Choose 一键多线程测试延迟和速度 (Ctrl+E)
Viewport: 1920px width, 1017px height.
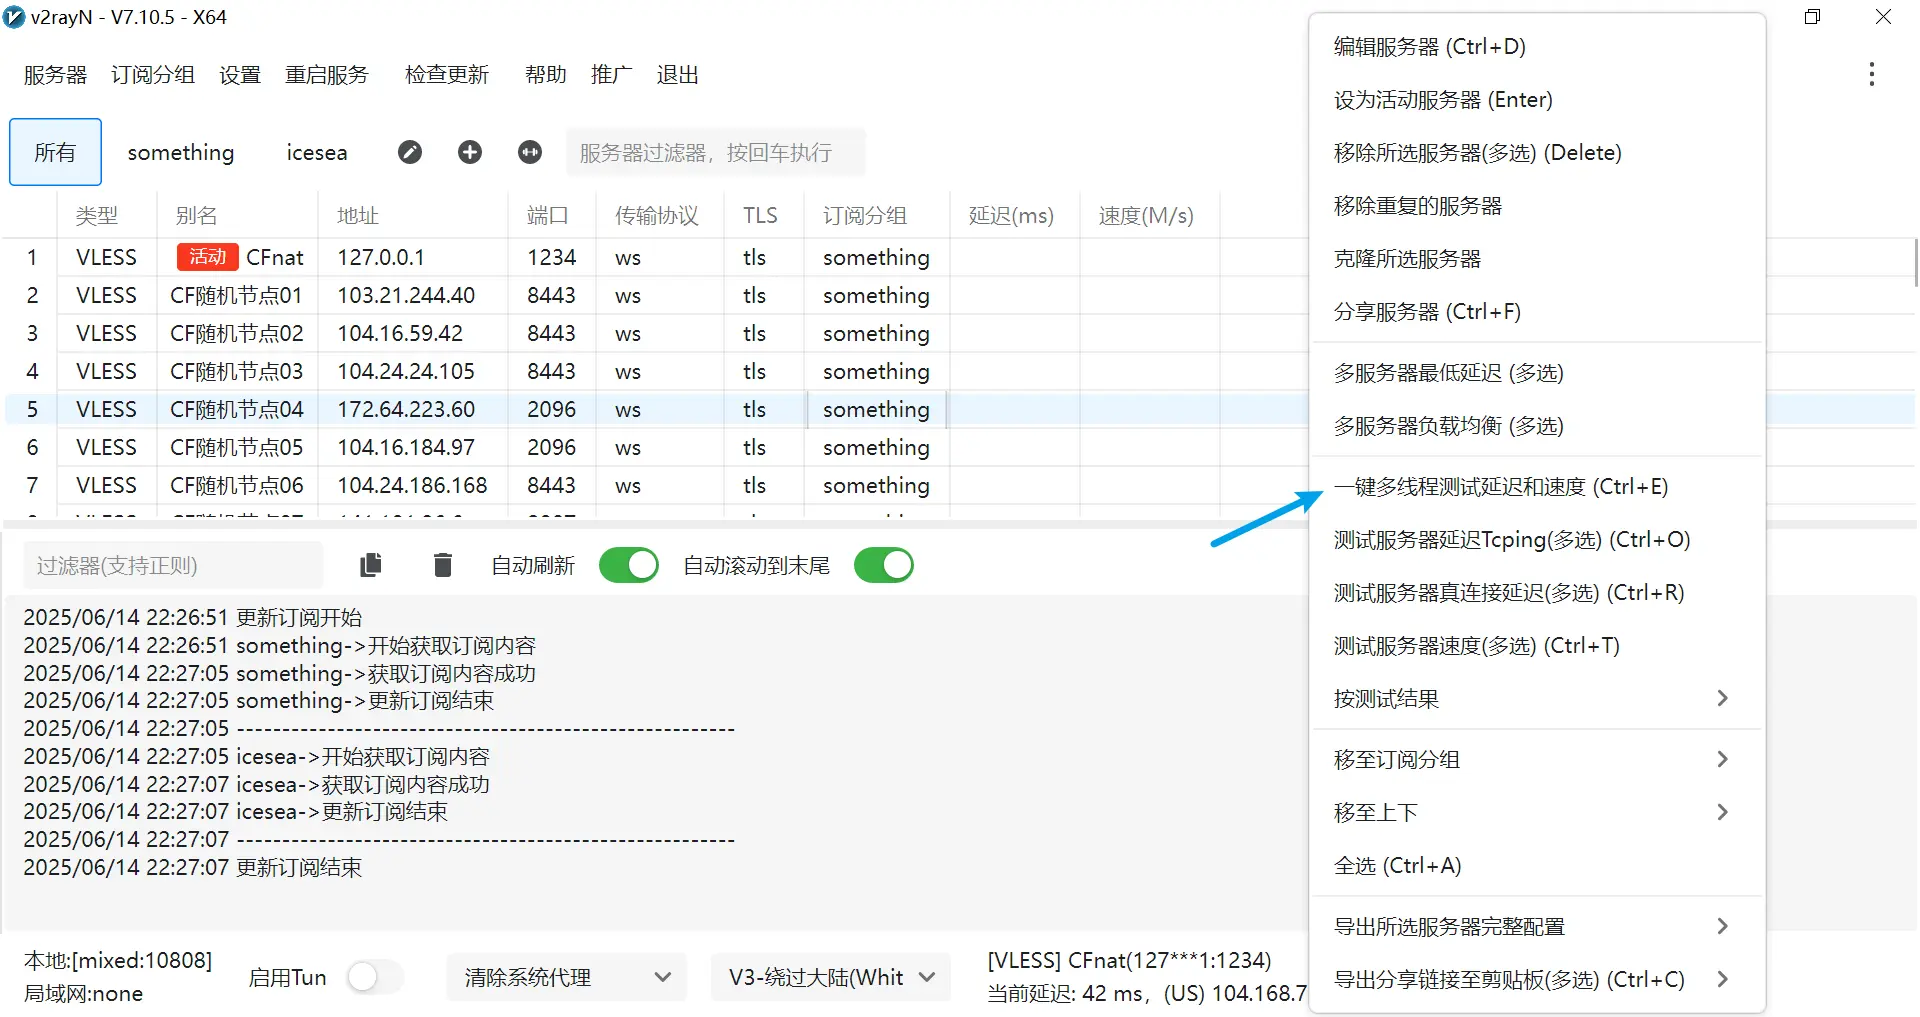(x=1537, y=486)
